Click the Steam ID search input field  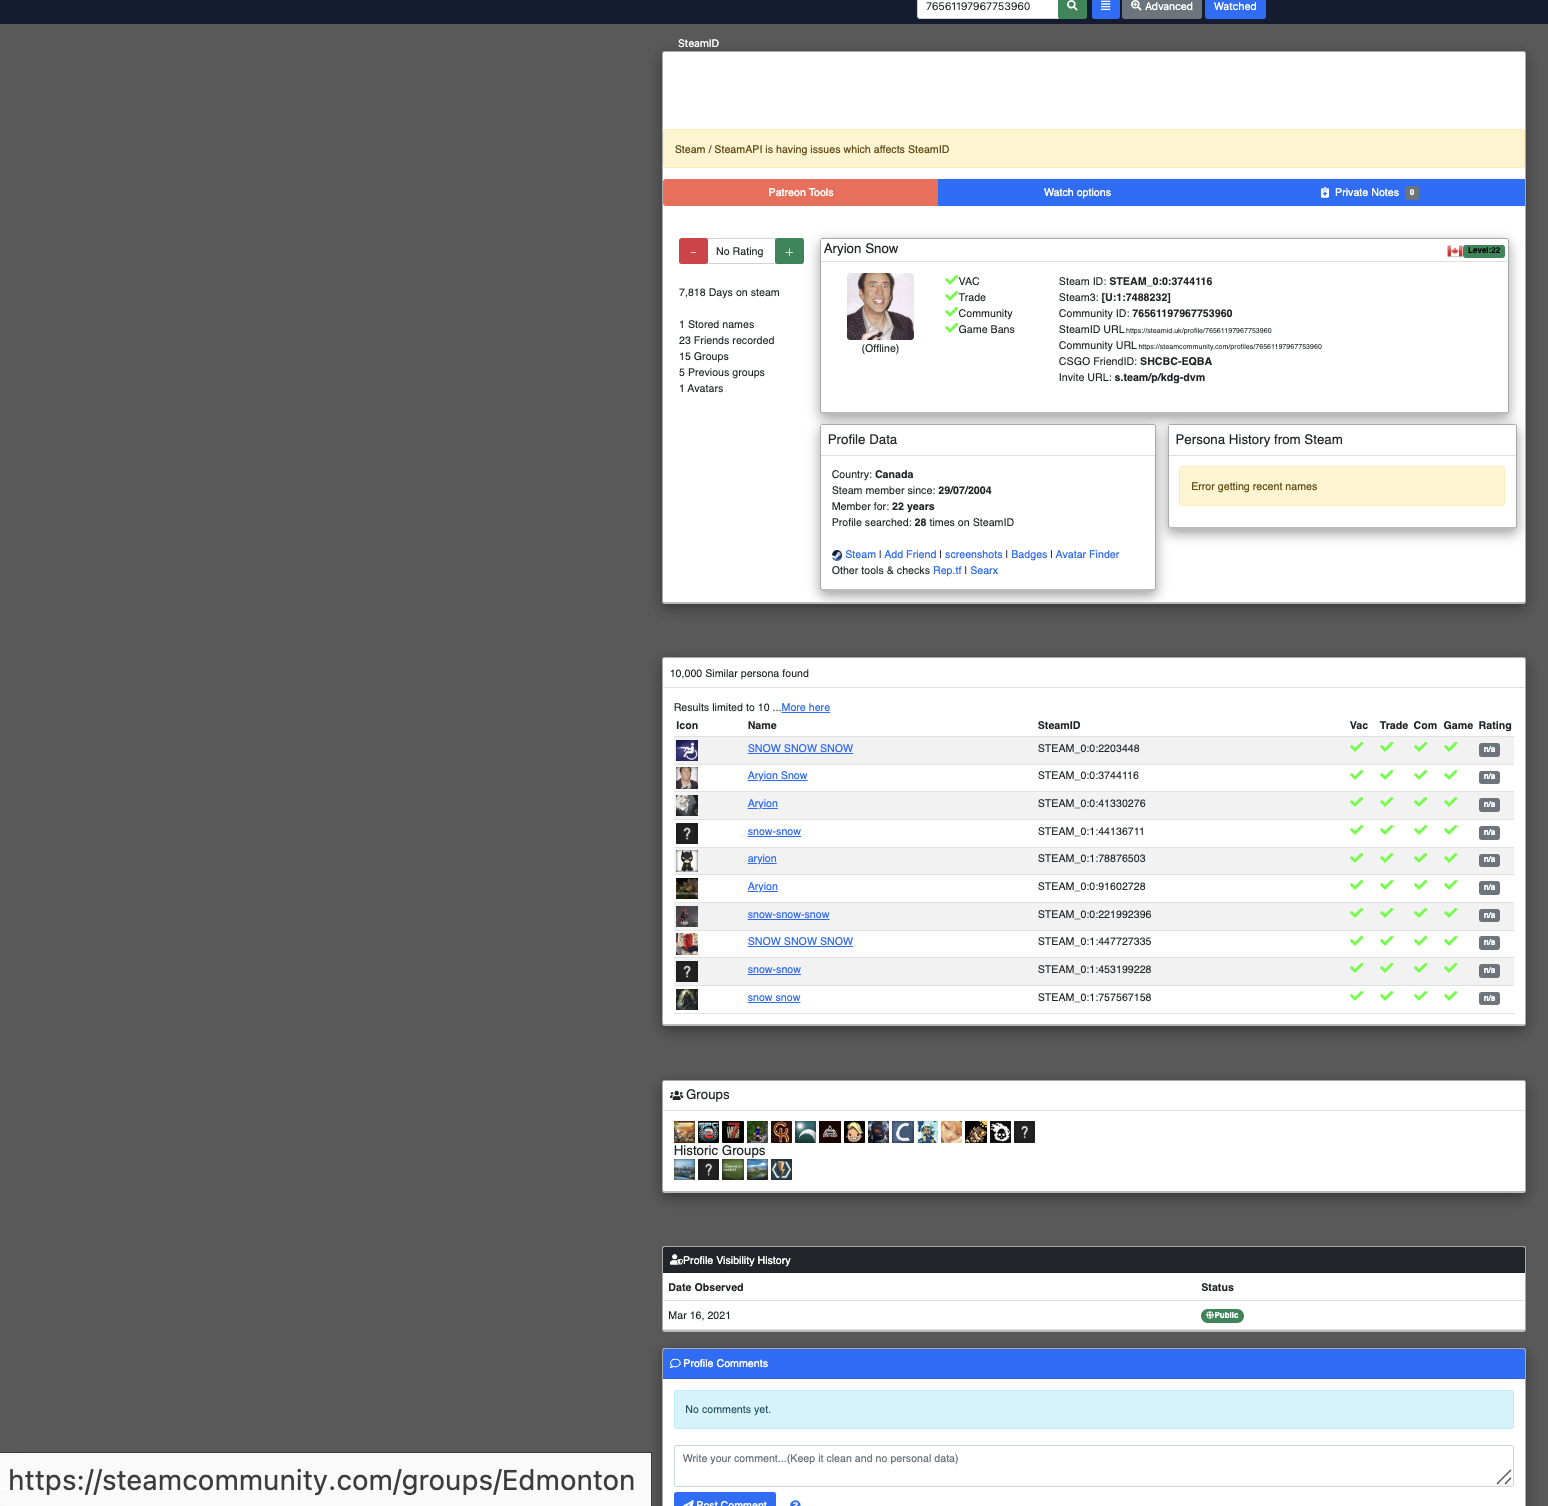[986, 7]
